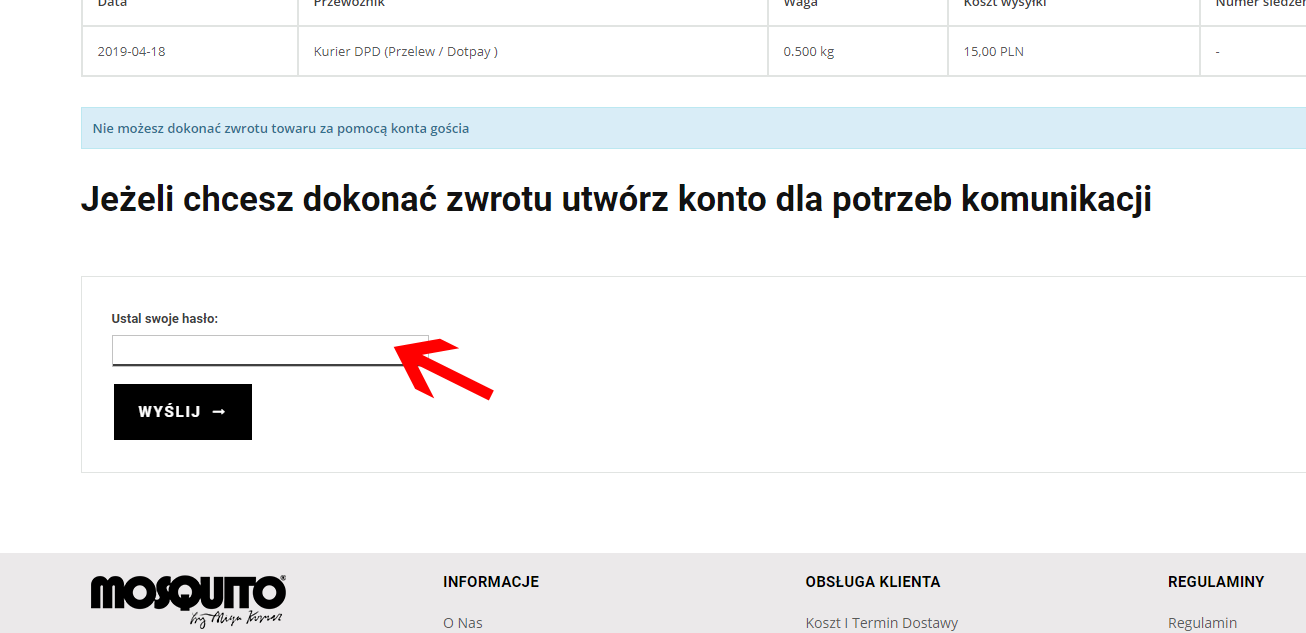Click the REGULAMINY footer heading
The height and width of the screenshot is (633, 1306).
click(1215, 582)
